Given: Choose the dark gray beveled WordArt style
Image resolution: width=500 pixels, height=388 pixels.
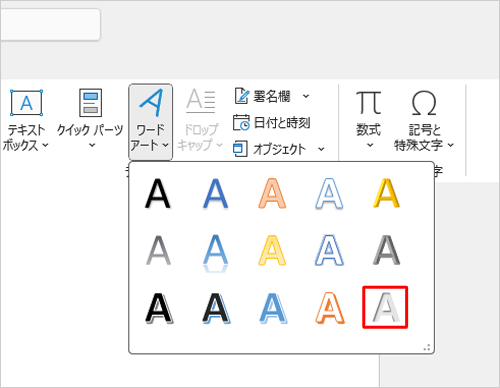Looking at the screenshot, I should 386,251.
